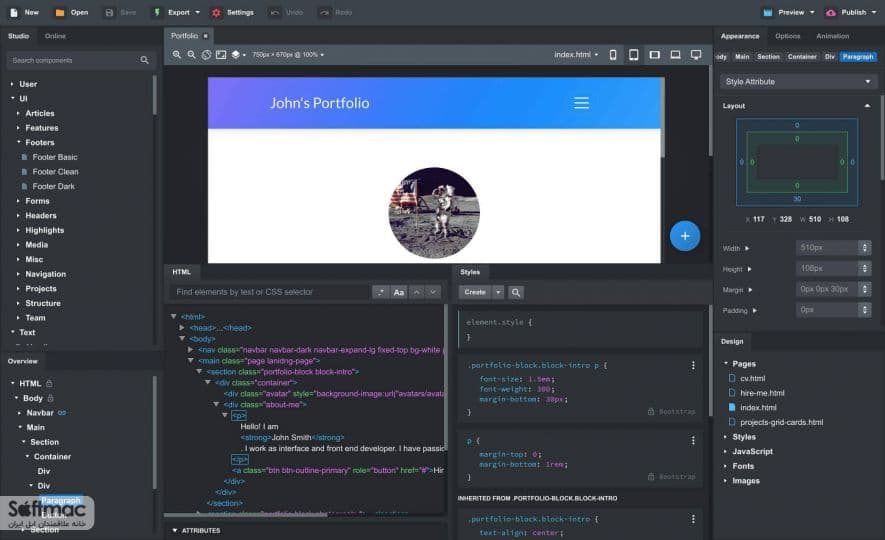Screen dimensions: 885x540
Task: Switch preview to portrait tablet size
Action: [634, 55]
